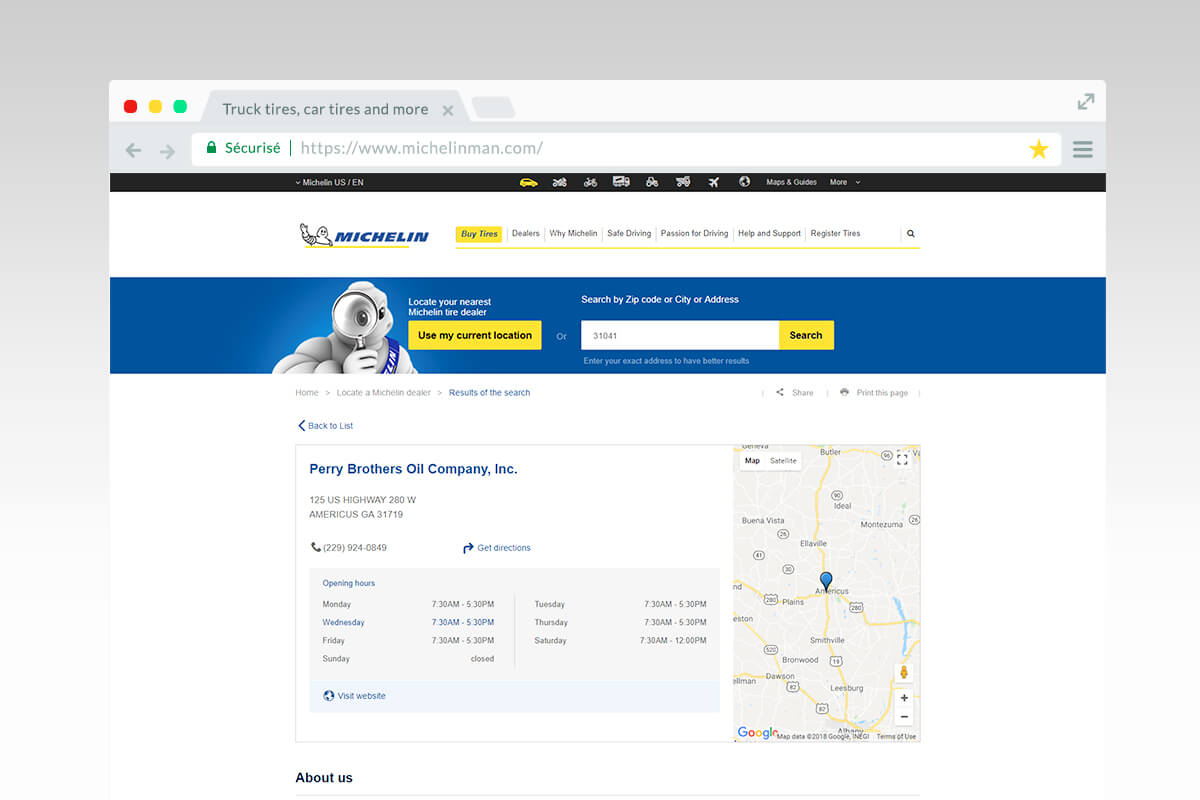Close the Truck tires browser tab
This screenshot has width=1200, height=800.
448,110
